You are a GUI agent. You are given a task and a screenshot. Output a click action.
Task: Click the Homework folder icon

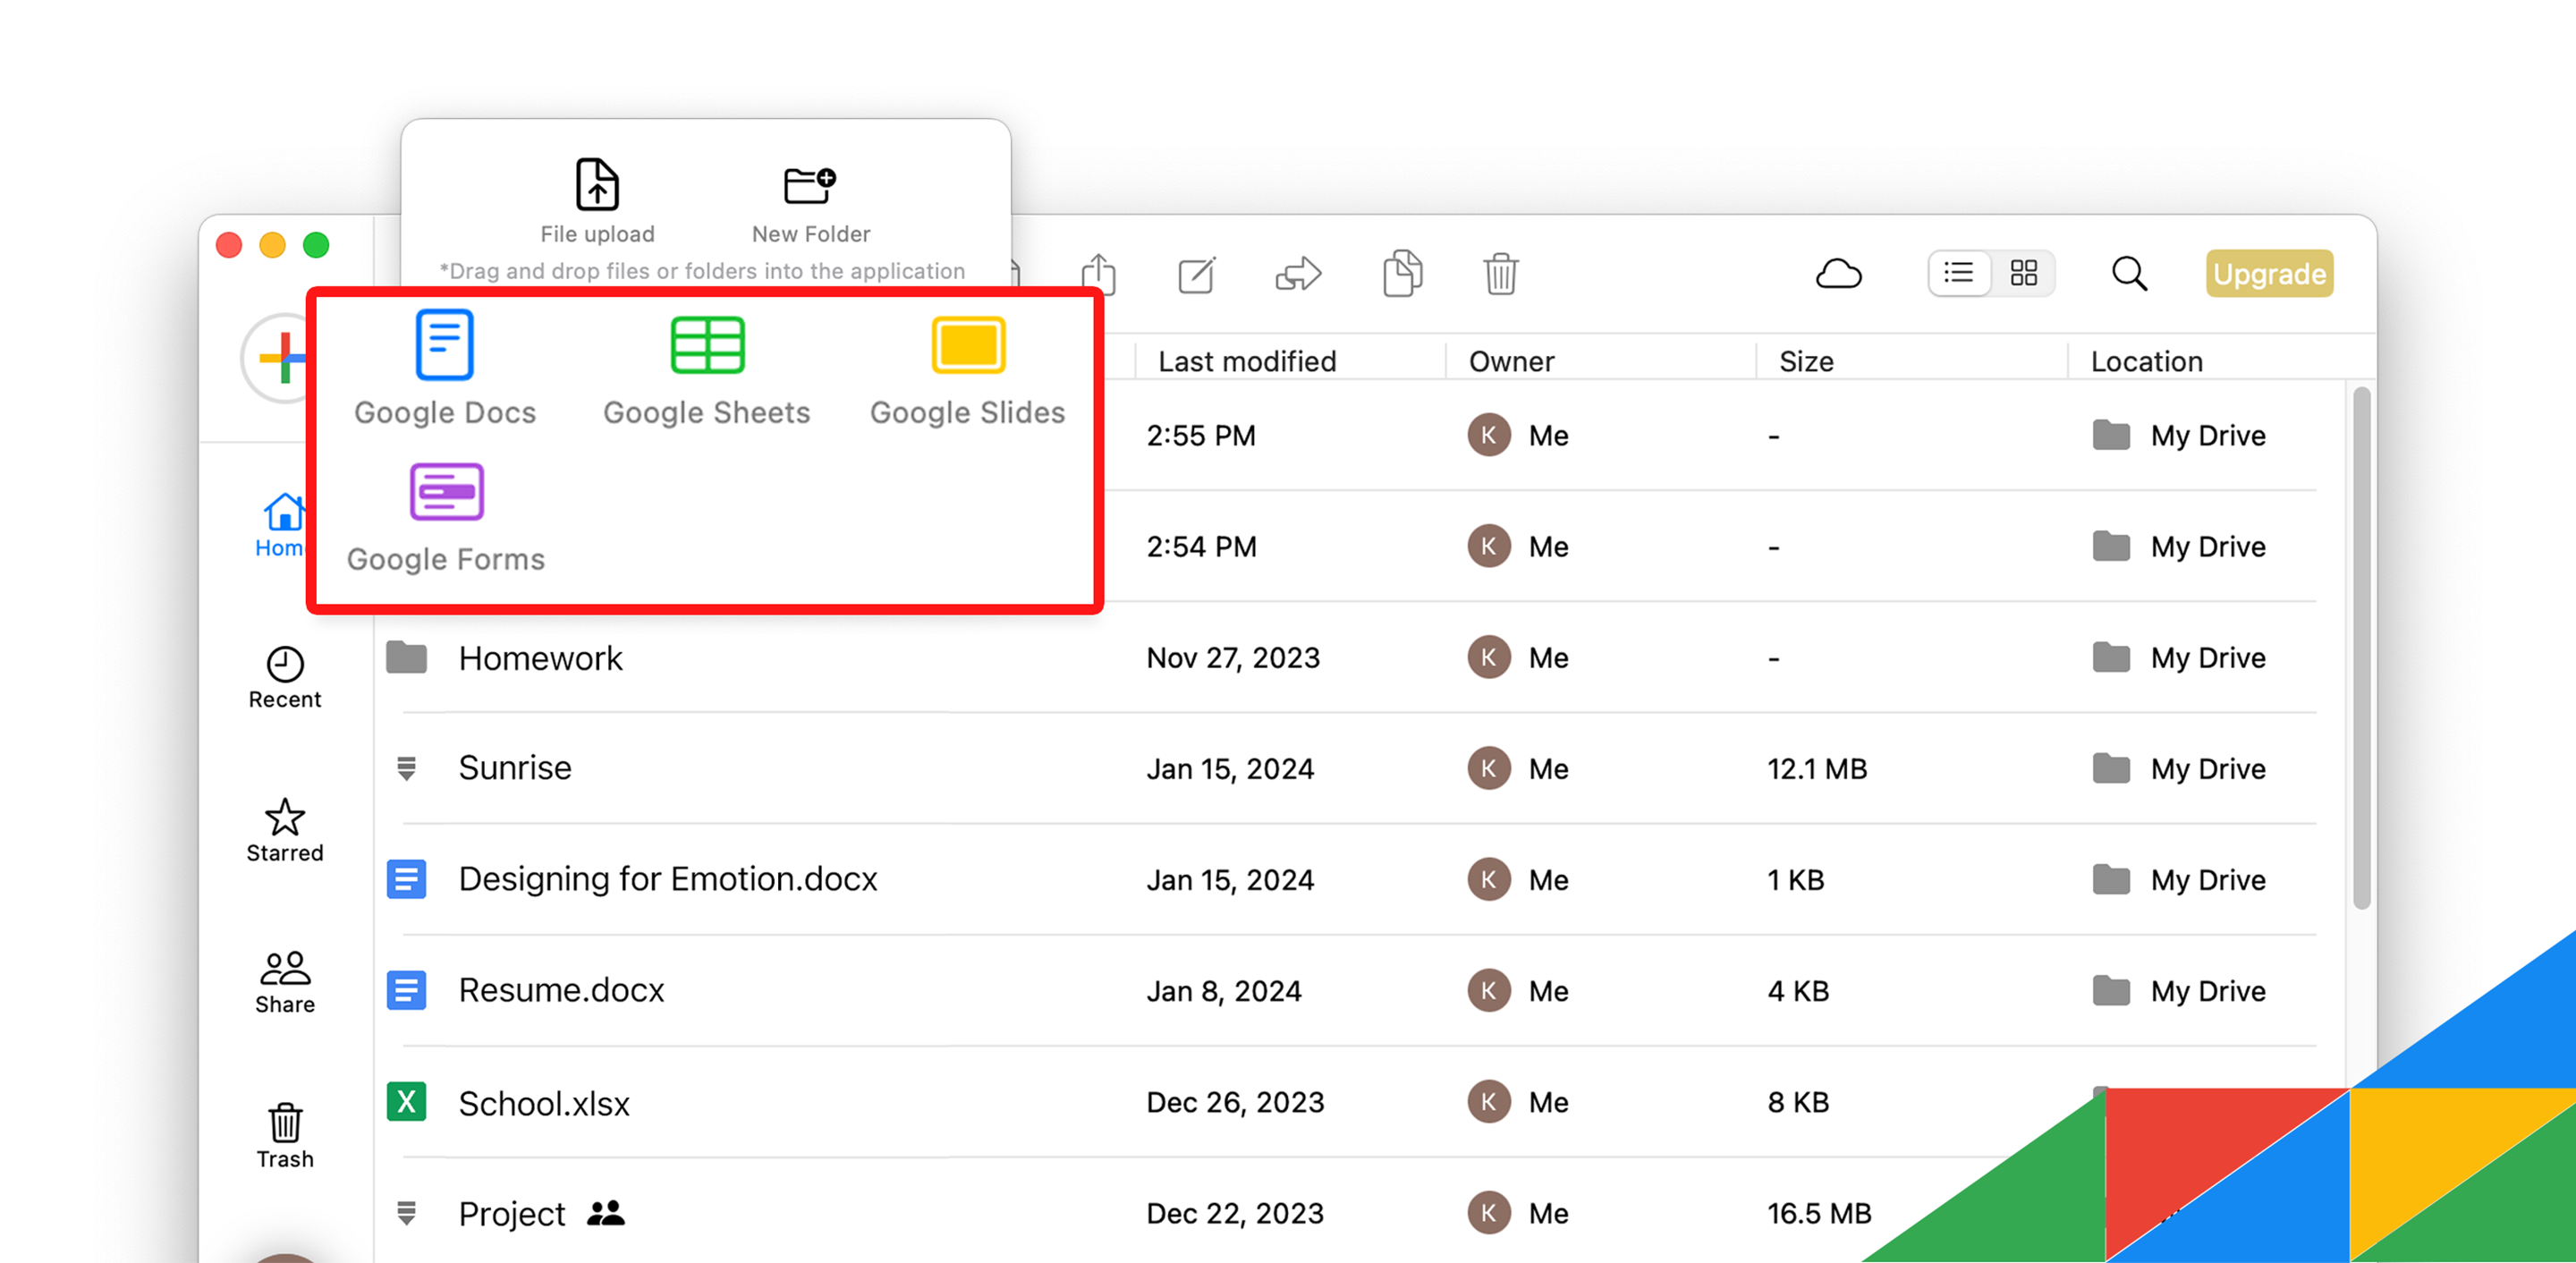[x=406, y=657]
